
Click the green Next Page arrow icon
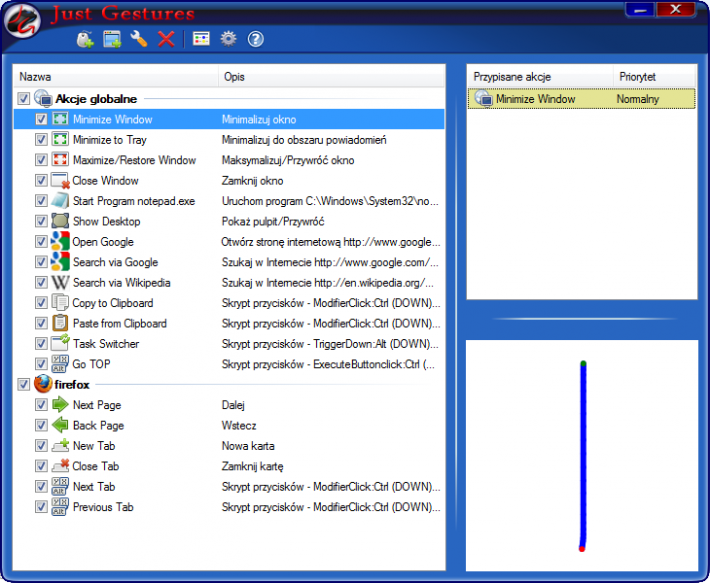point(60,405)
